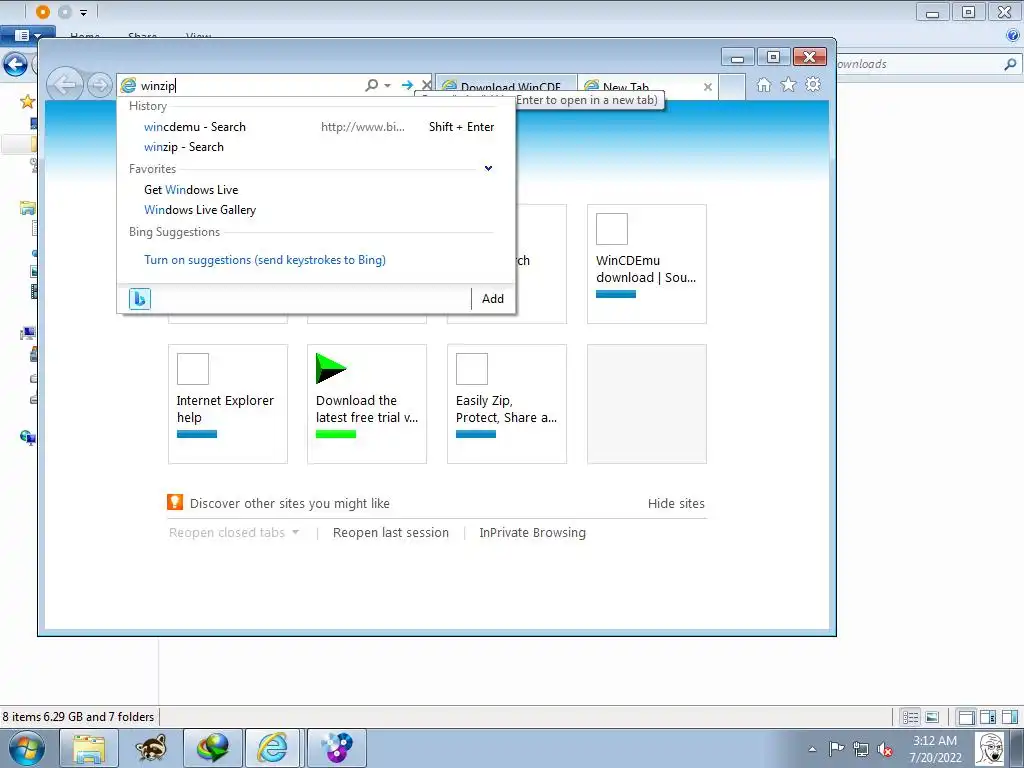Click the 'Hide sites' link

676,504
